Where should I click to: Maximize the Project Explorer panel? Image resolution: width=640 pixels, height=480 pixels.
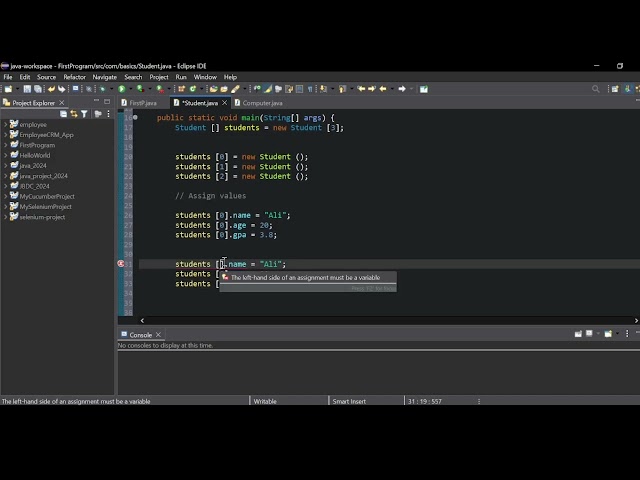pos(107,101)
